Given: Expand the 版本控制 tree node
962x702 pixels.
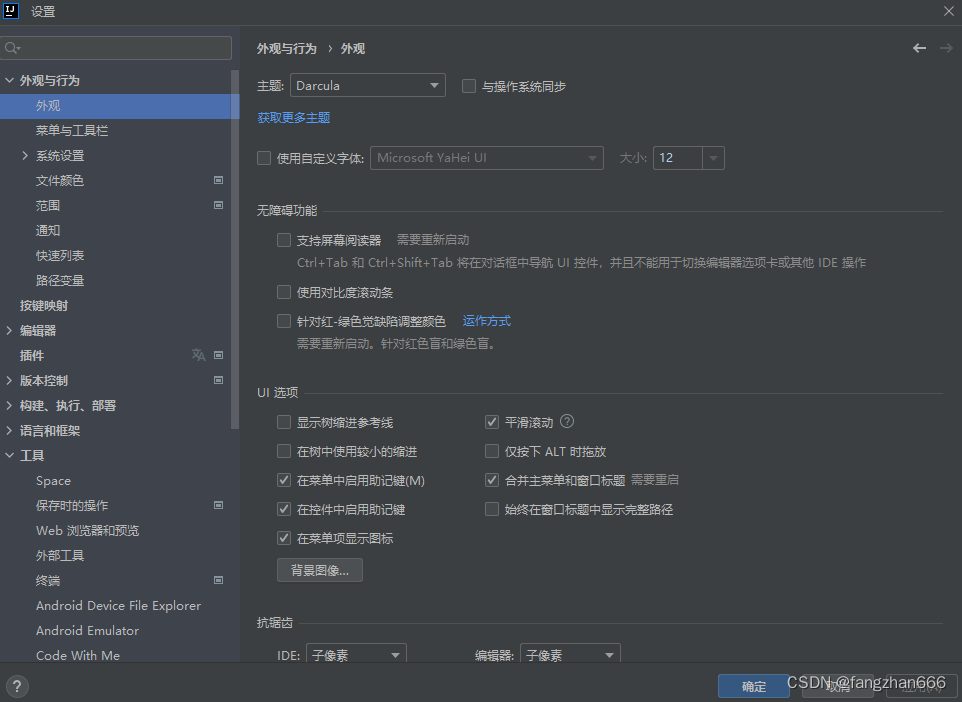Looking at the screenshot, I should tap(9, 380).
